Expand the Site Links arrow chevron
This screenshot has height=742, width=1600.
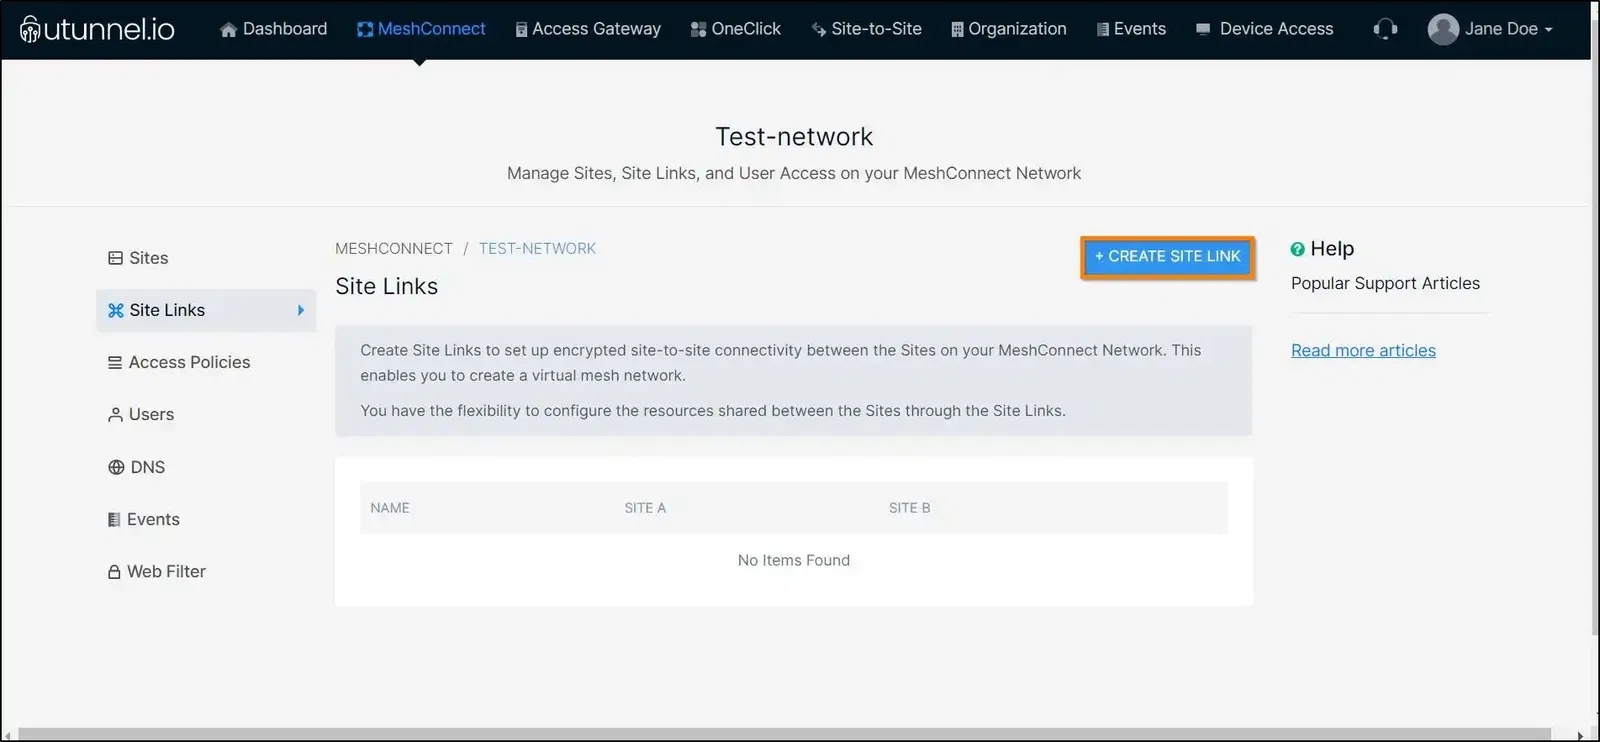[x=301, y=310]
